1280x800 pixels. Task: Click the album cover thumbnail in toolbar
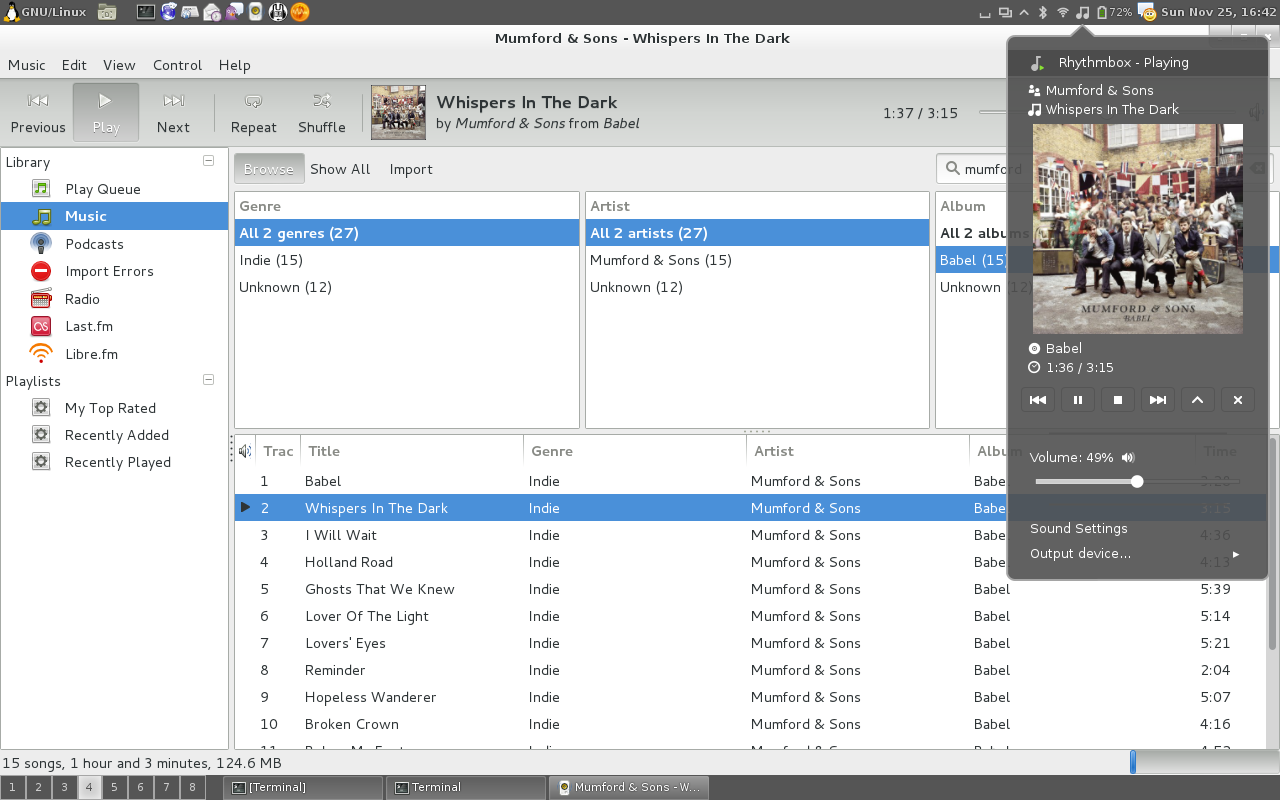(x=398, y=112)
